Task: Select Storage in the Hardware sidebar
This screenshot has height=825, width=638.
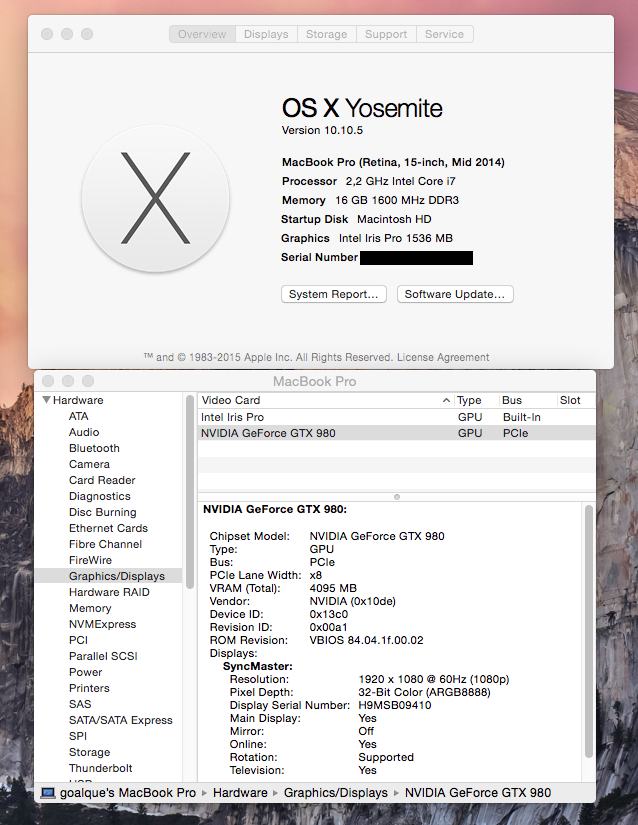Action: click(x=89, y=752)
